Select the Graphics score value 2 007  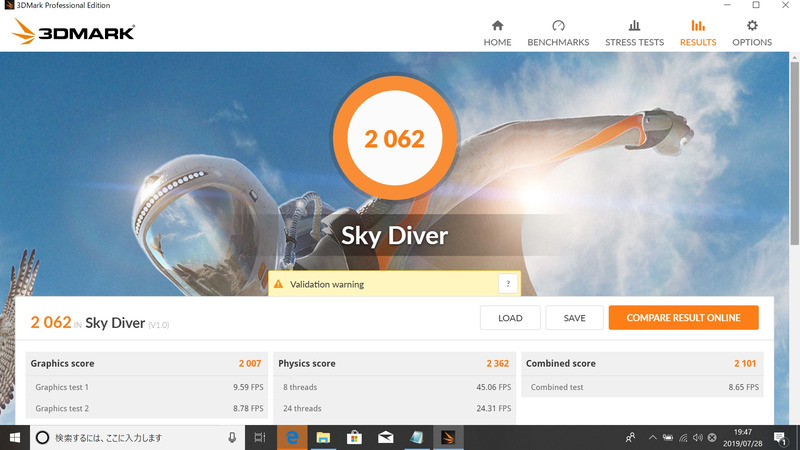click(249, 363)
